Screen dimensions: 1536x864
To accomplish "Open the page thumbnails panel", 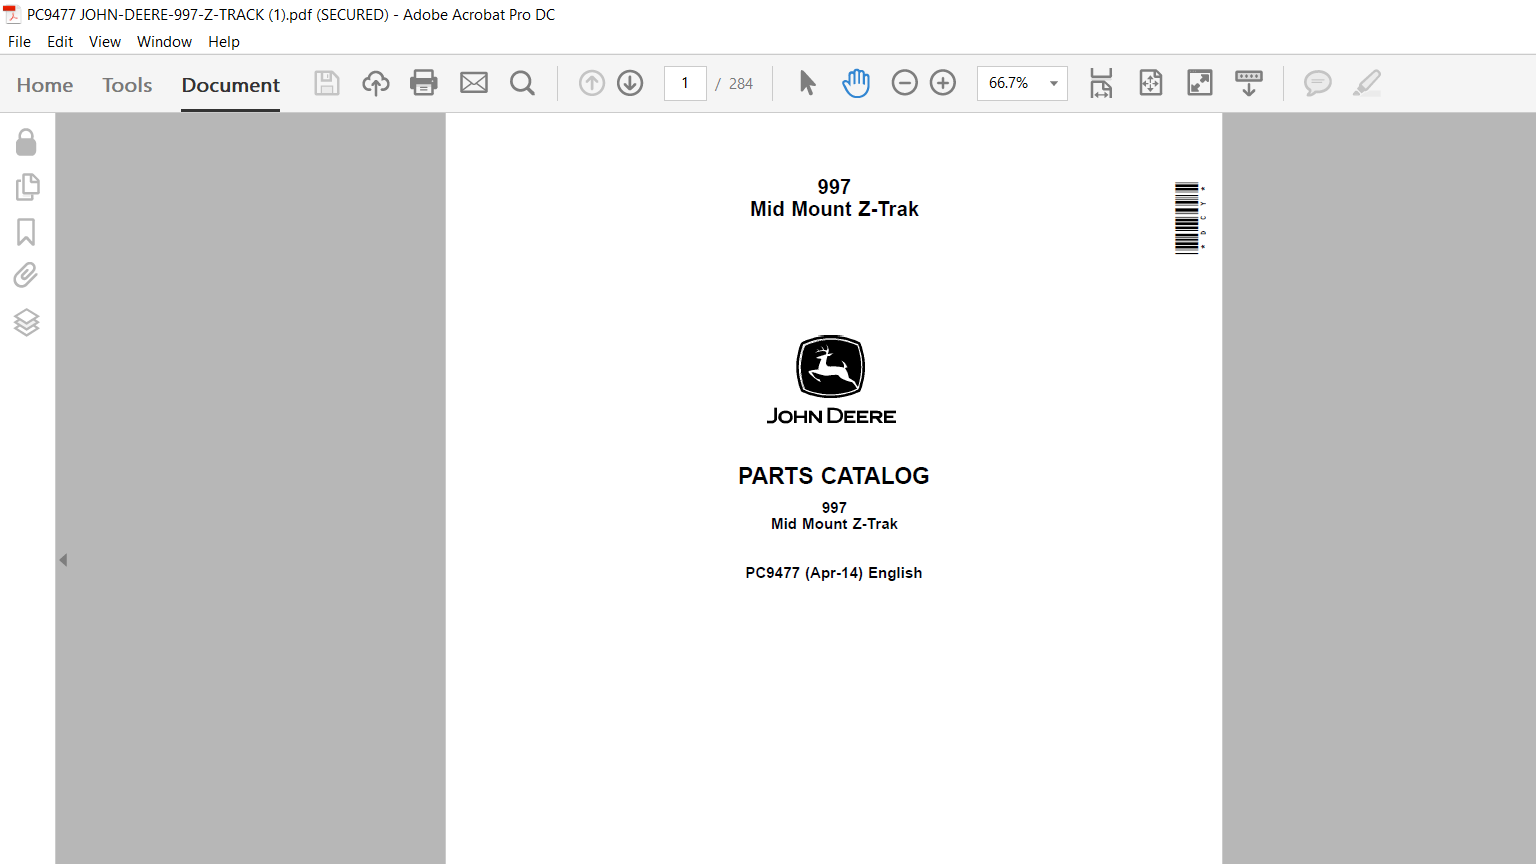I will tap(27, 187).
